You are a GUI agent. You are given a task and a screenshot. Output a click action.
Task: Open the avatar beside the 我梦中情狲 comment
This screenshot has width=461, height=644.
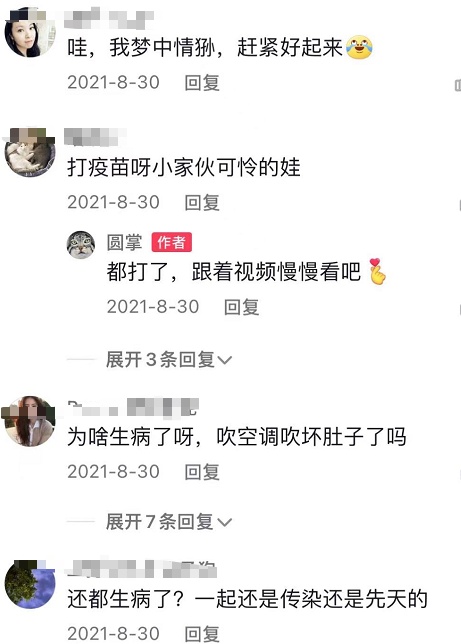30,33
